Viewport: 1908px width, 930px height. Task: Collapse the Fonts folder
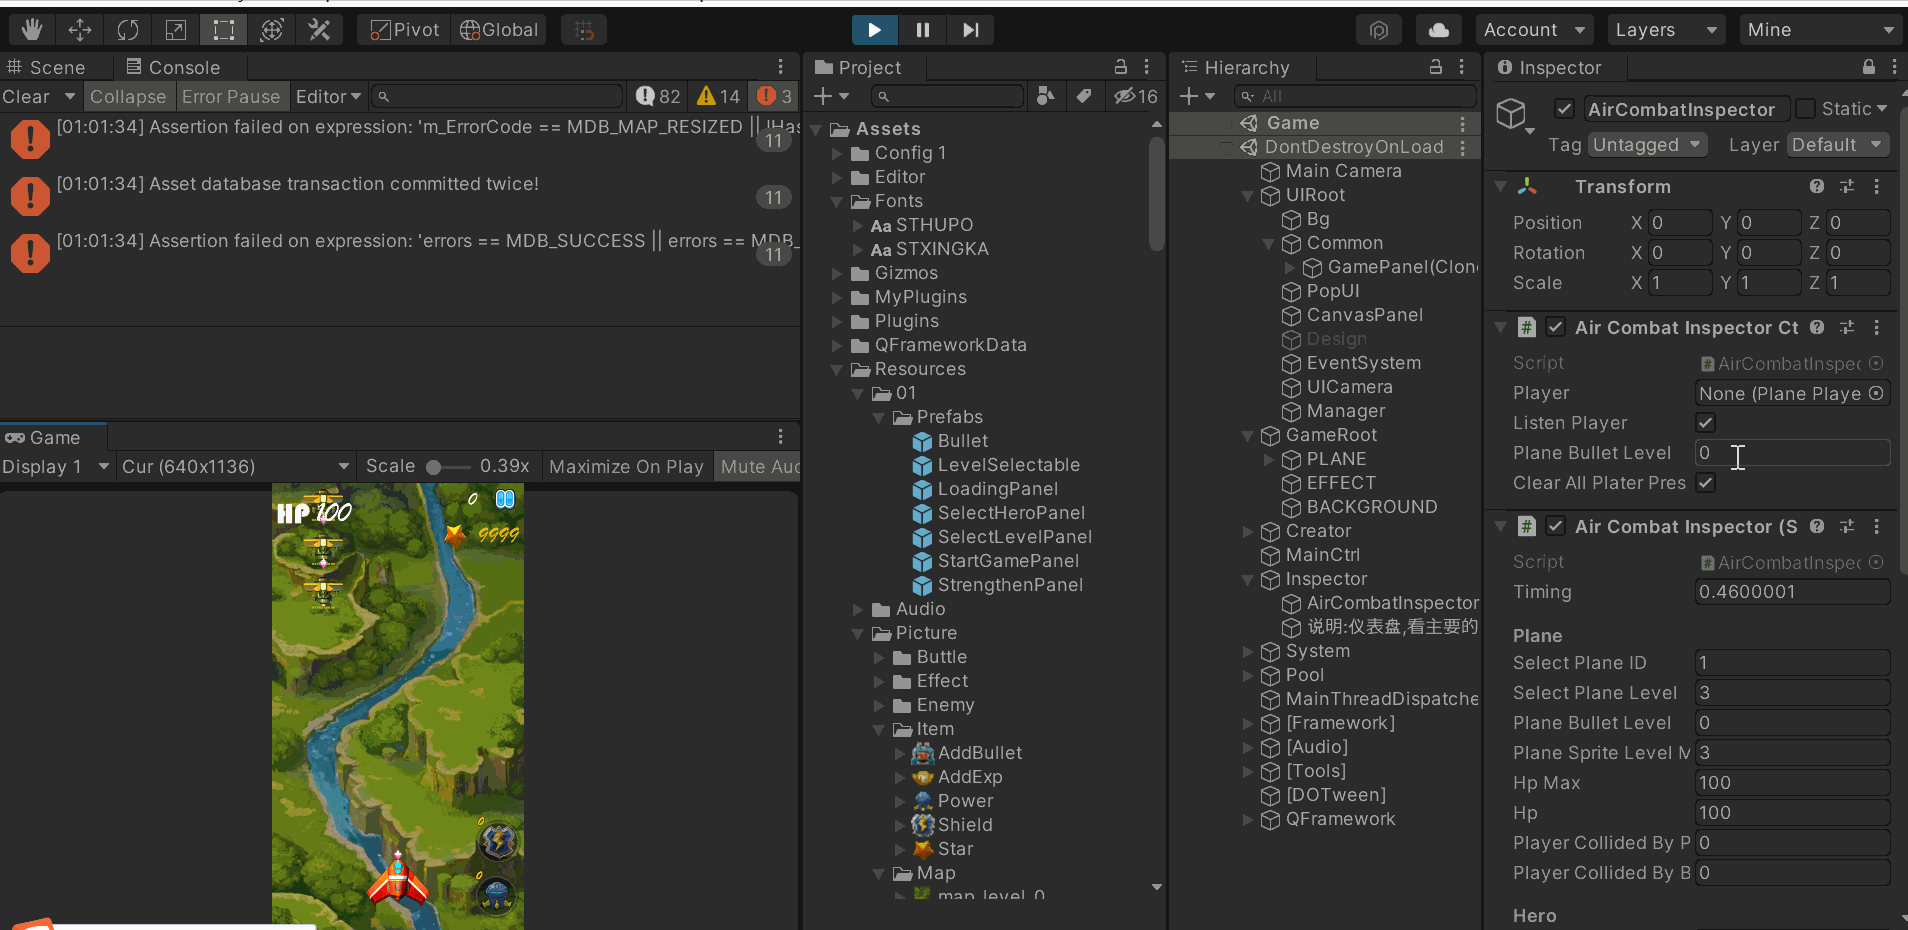(837, 201)
